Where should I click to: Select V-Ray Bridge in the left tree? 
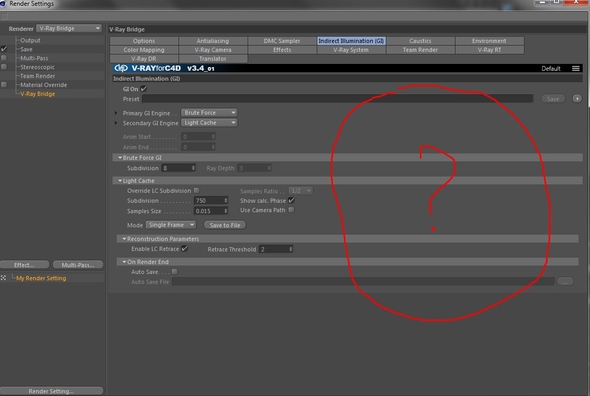tap(38, 94)
